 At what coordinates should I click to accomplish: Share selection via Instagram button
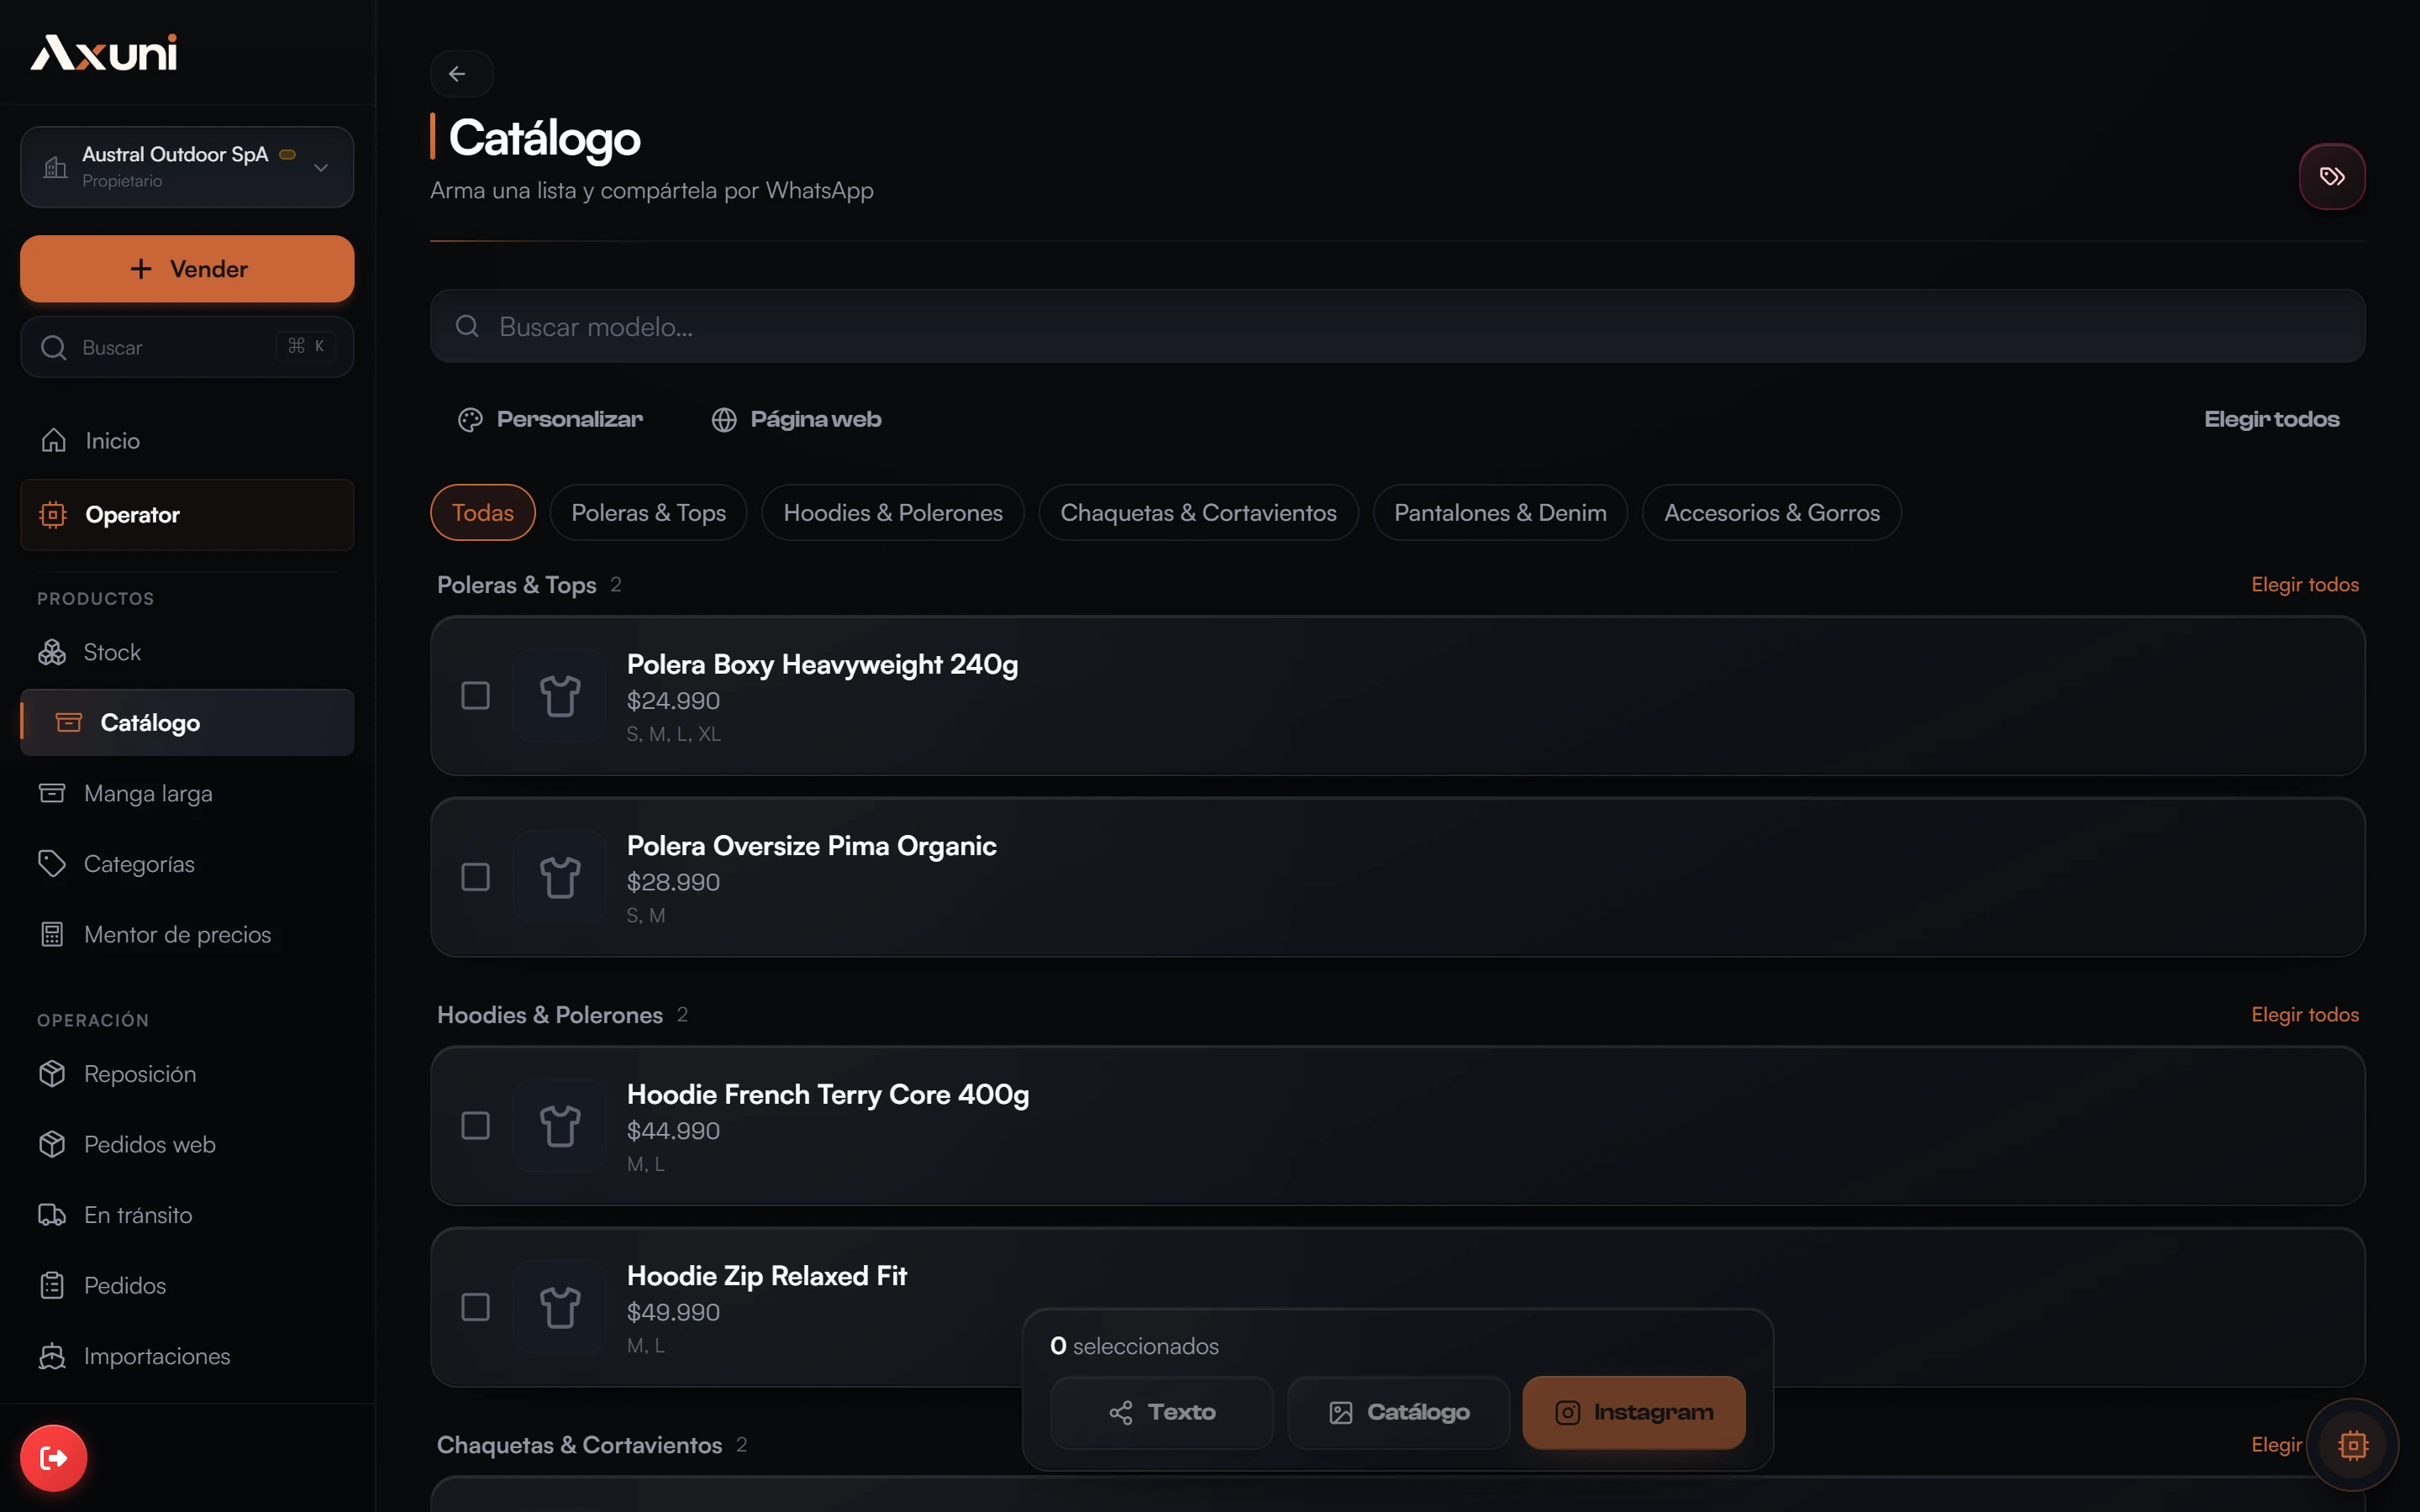point(1633,1412)
